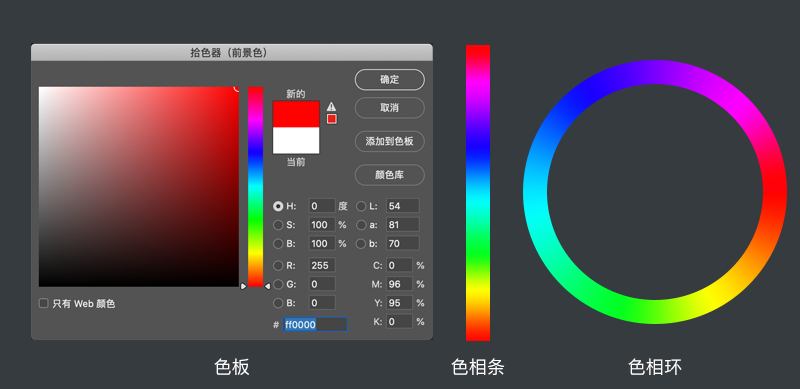Click the 色相条 caption text
Viewport: 800px width, 389px height.
click(x=478, y=367)
